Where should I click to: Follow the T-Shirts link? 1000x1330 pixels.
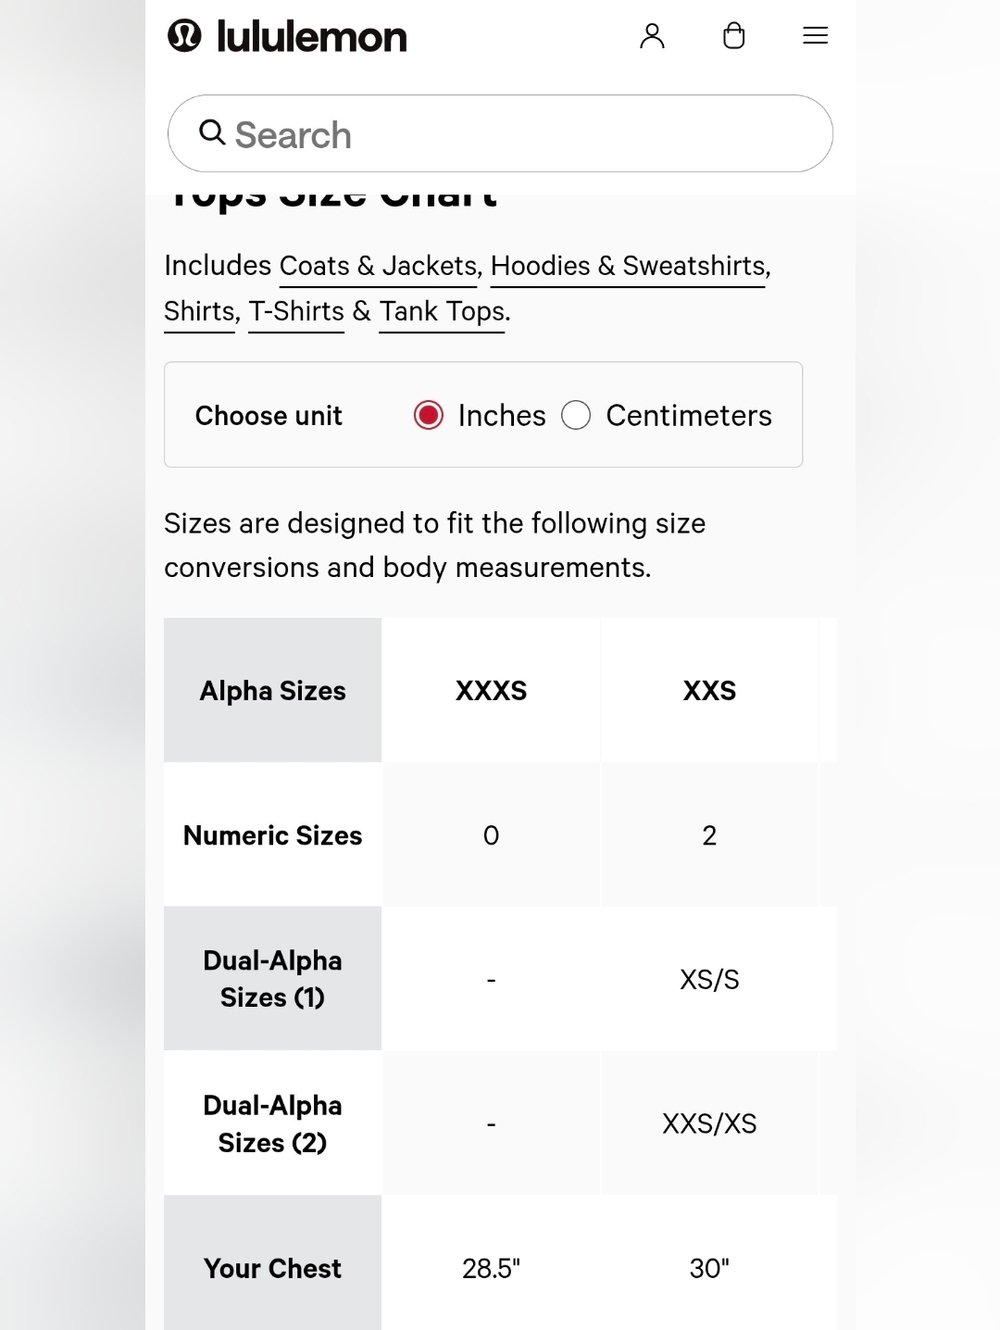click(296, 311)
